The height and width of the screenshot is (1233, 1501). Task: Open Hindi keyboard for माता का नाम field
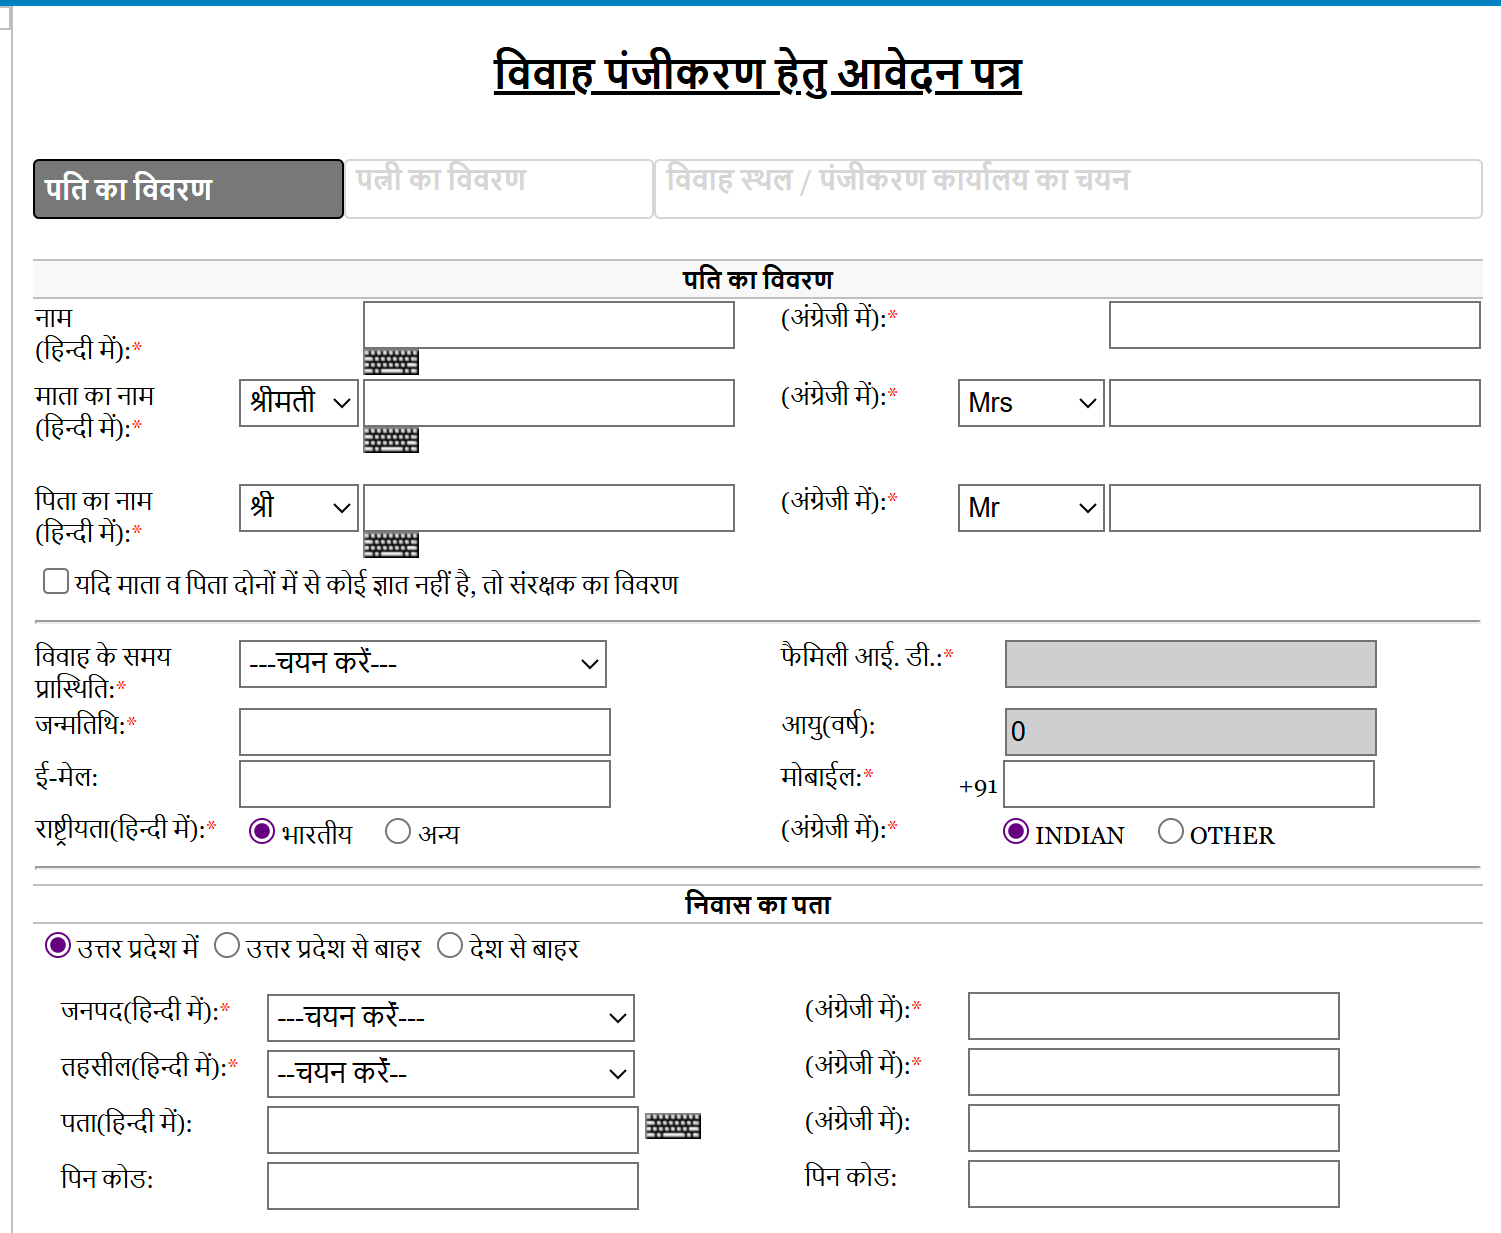pyautogui.click(x=391, y=439)
